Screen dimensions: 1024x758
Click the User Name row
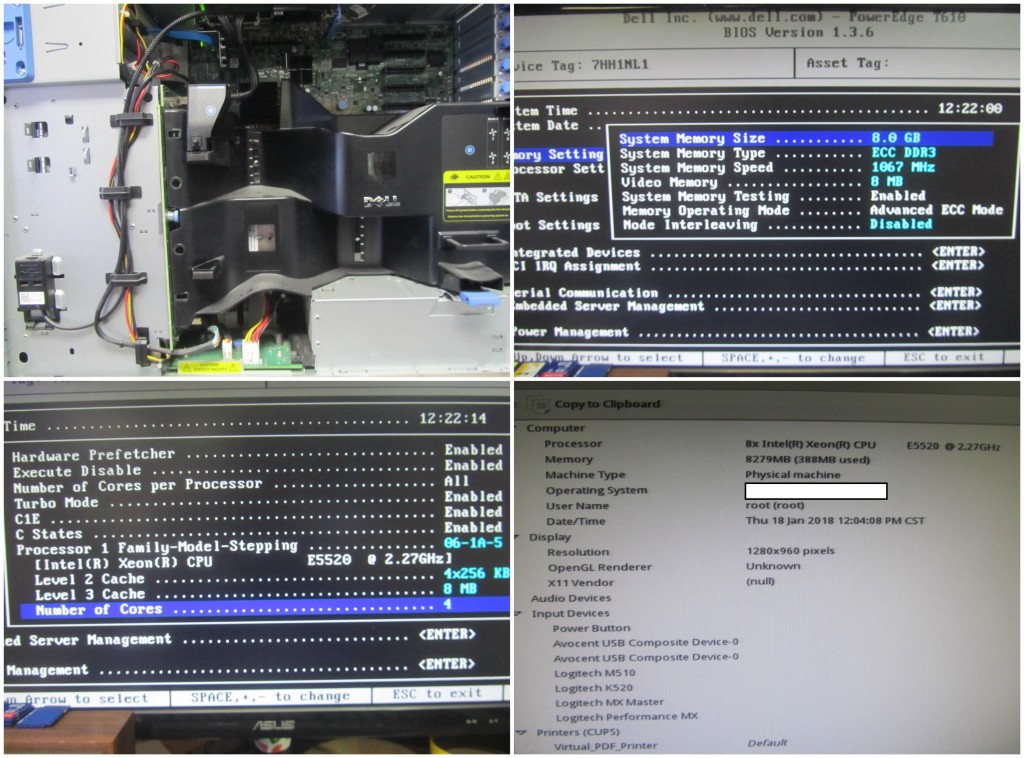click(x=675, y=505)
